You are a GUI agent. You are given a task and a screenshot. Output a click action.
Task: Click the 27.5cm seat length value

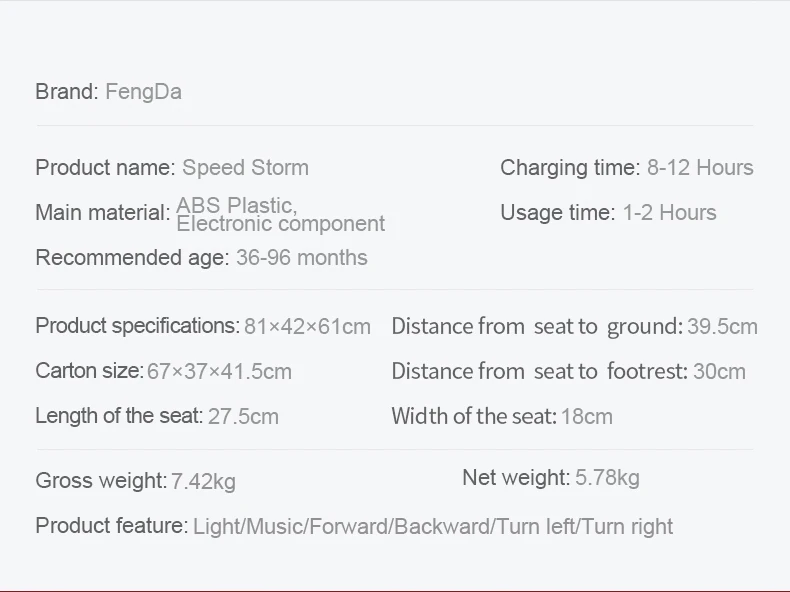click(x=243, y=417)
